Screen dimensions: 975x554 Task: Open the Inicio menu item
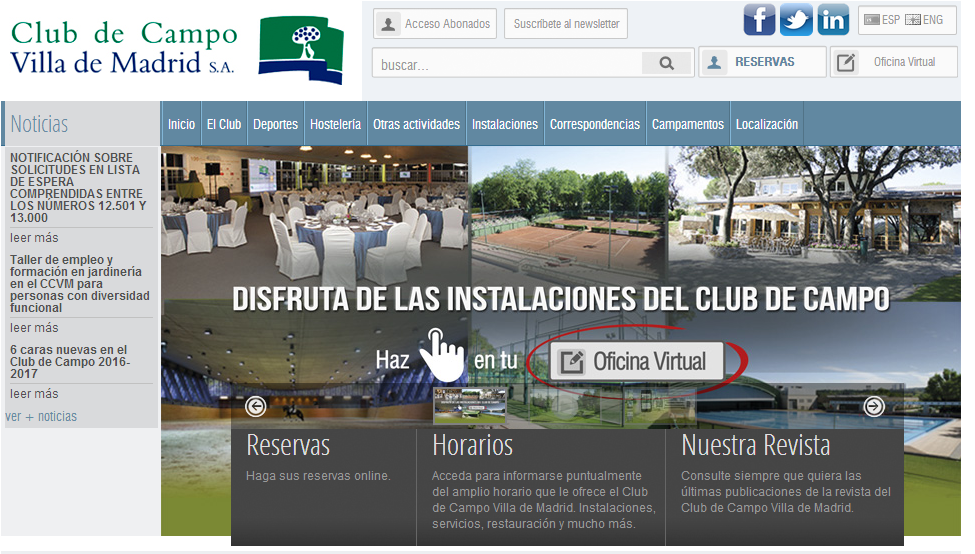click(181, 124)
